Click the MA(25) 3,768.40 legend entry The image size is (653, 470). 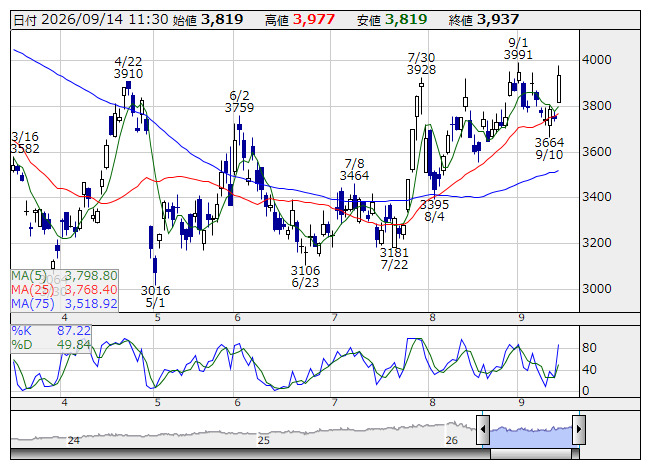click(64, 289)
